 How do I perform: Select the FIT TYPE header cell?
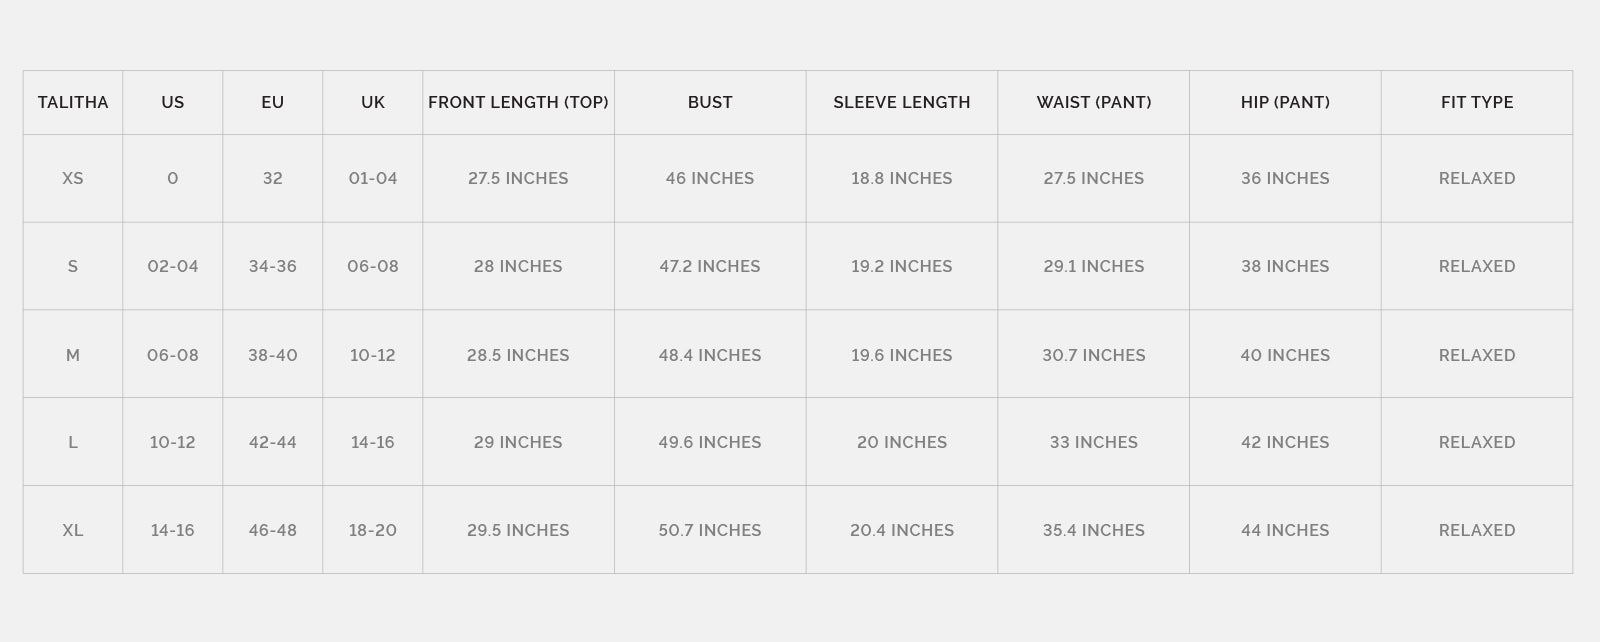[x=1477, y=102]
